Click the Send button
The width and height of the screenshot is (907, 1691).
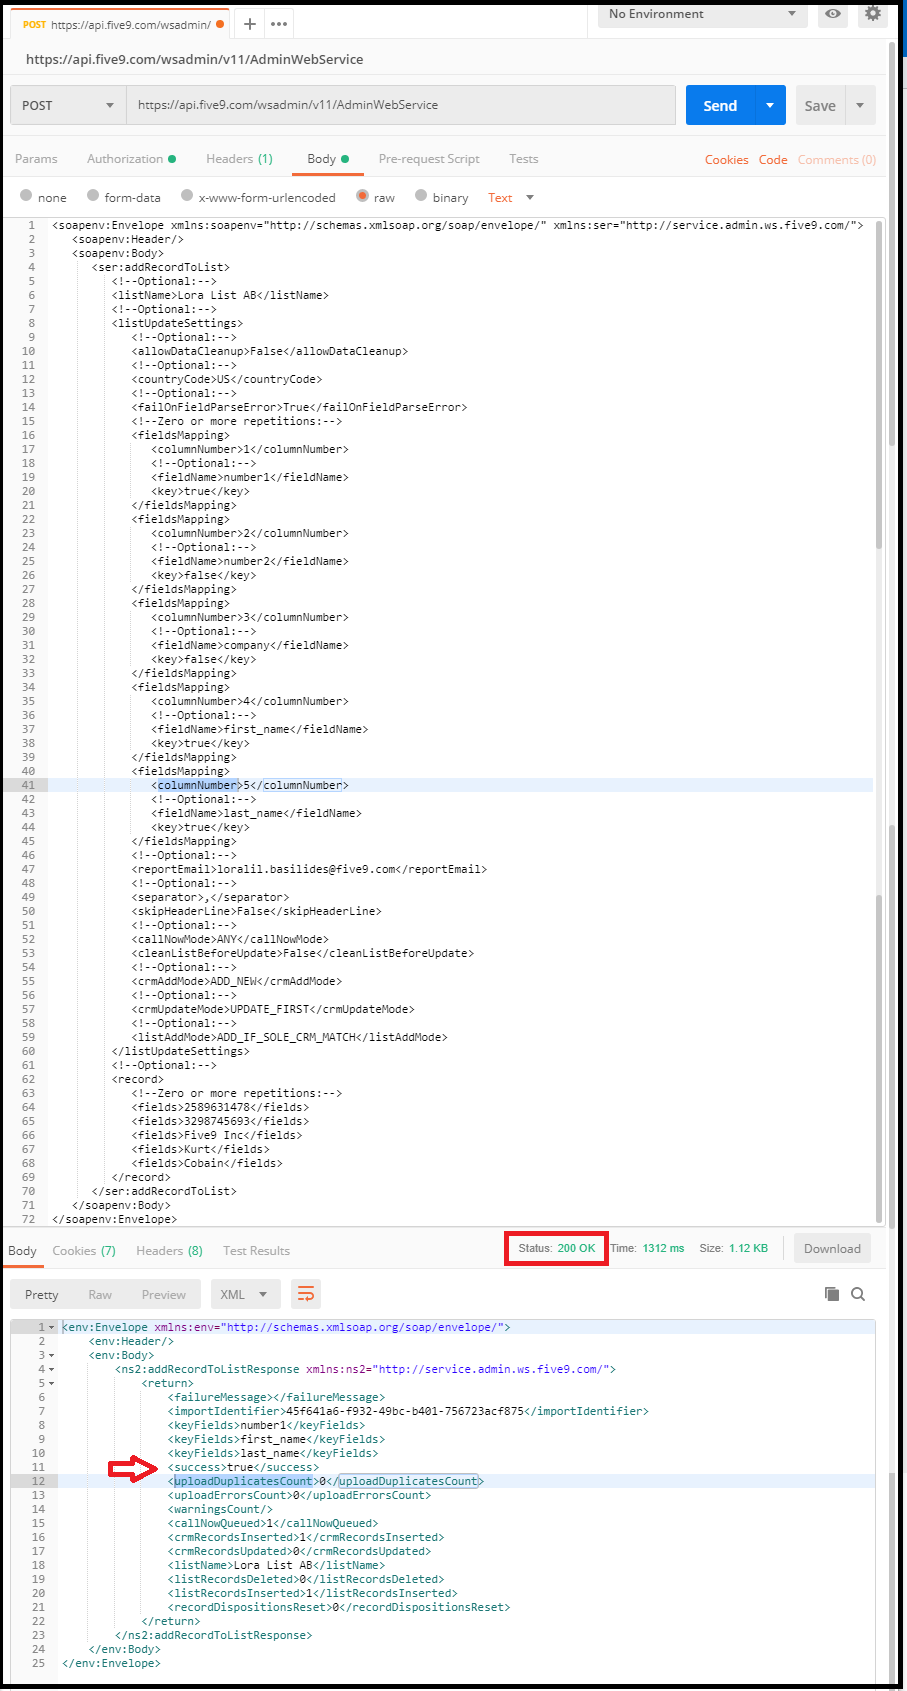click(x=720, y=105)
